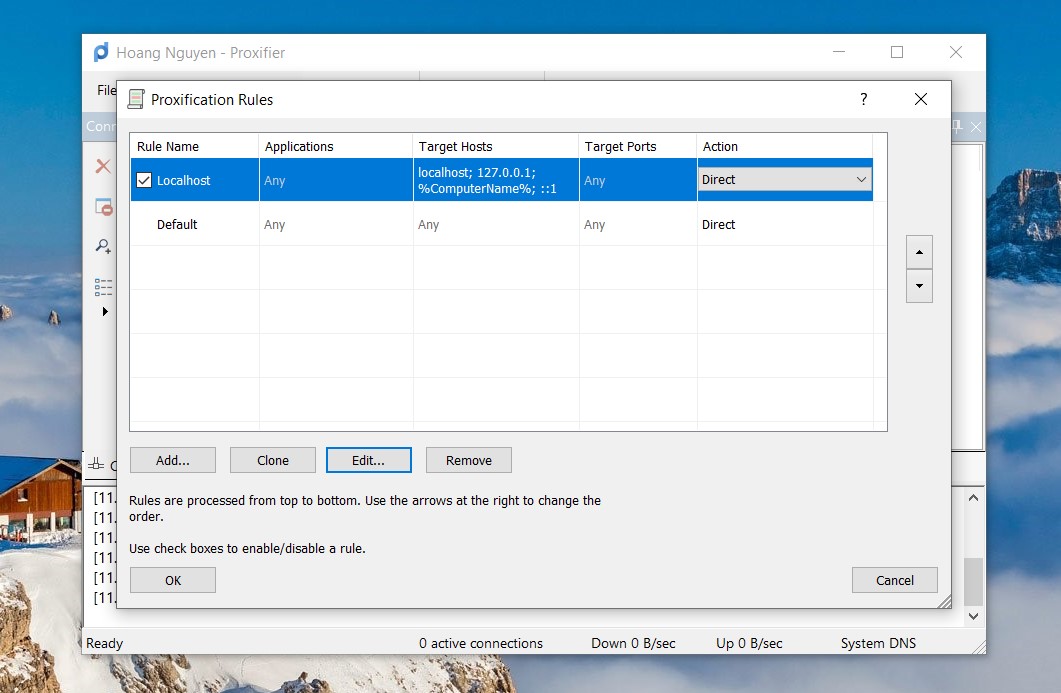Open the File menu

[x=106, y=90]
